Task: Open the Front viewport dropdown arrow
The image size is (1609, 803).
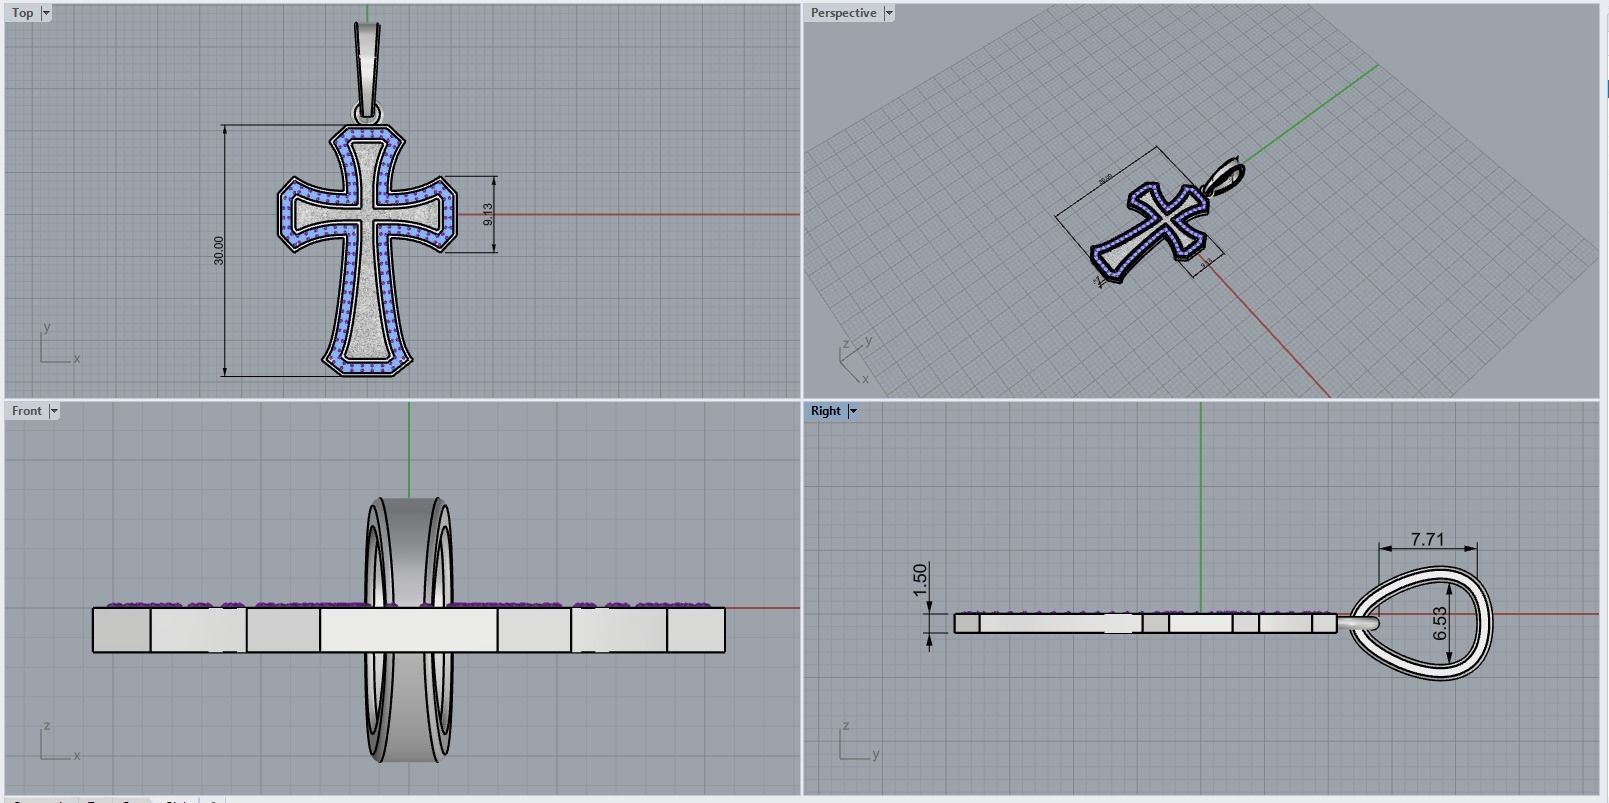Action: pyautogui.click(x=53, y=411)
